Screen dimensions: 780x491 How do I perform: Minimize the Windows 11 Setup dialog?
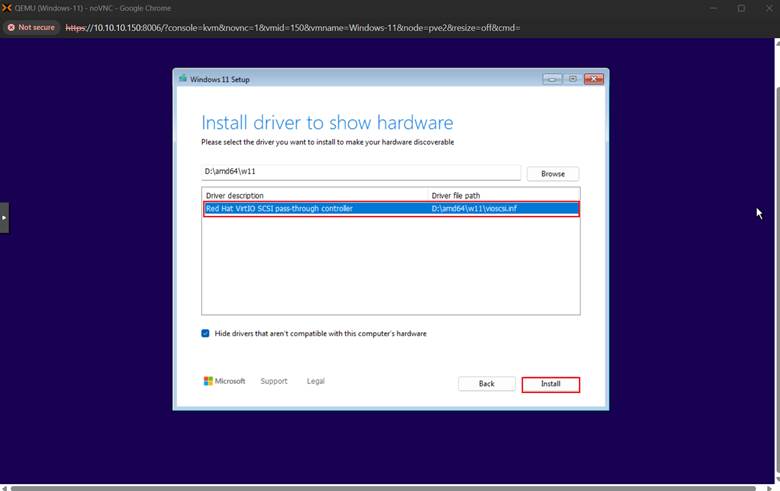(x=552, y=79)
